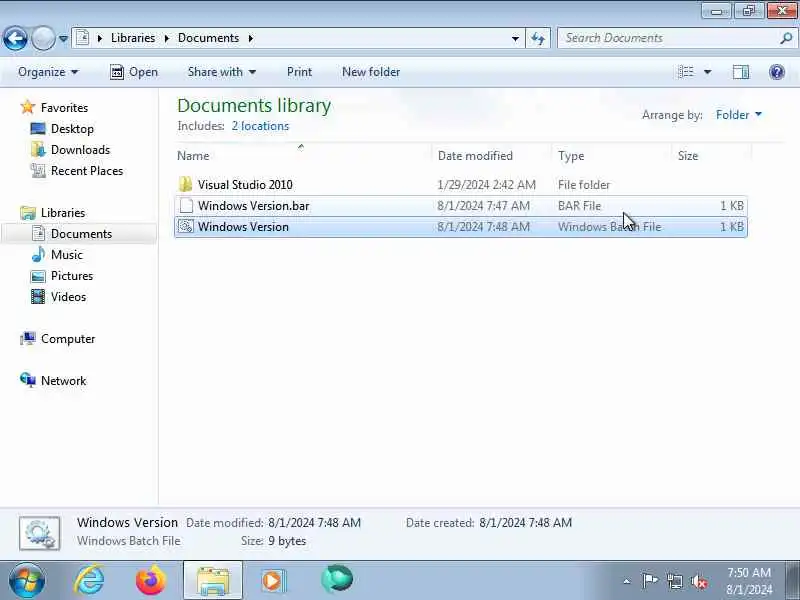Click the Windows Start button
This screenshot has height=600, width=800.
coord(27,580)
